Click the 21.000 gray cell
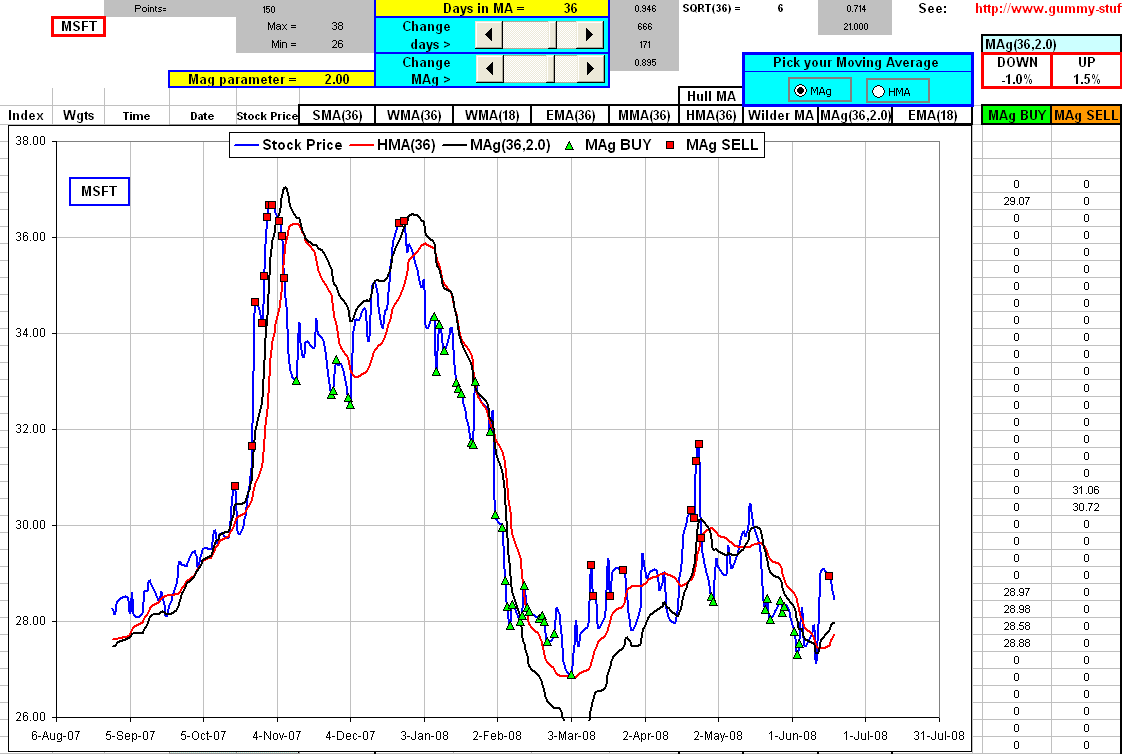The height and width of the screenshot is (754, 1122). pos(855,26)
